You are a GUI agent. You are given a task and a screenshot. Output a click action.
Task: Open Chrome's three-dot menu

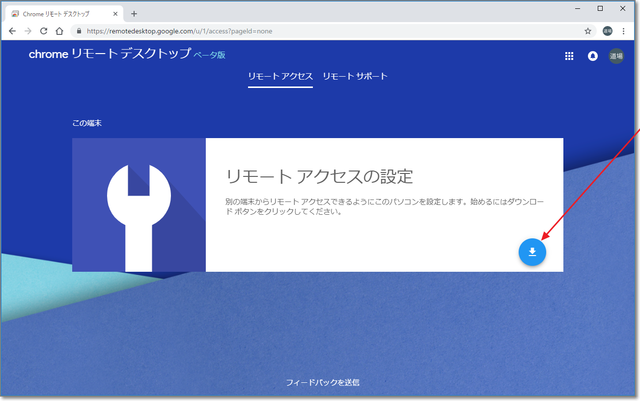coord(623,31)
